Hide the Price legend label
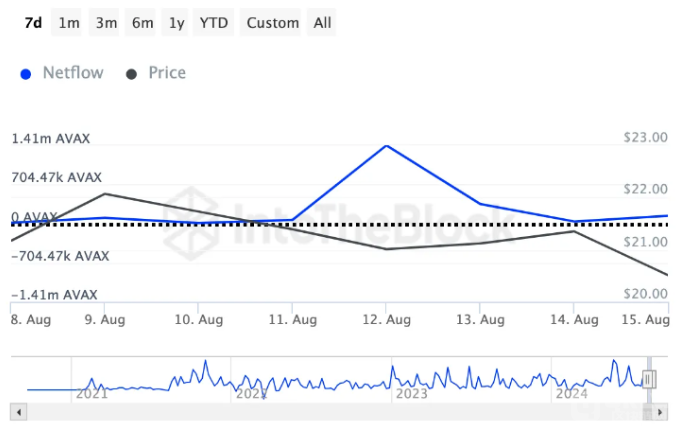The width and height of the screenshot is (680, 427). (167, 73)
